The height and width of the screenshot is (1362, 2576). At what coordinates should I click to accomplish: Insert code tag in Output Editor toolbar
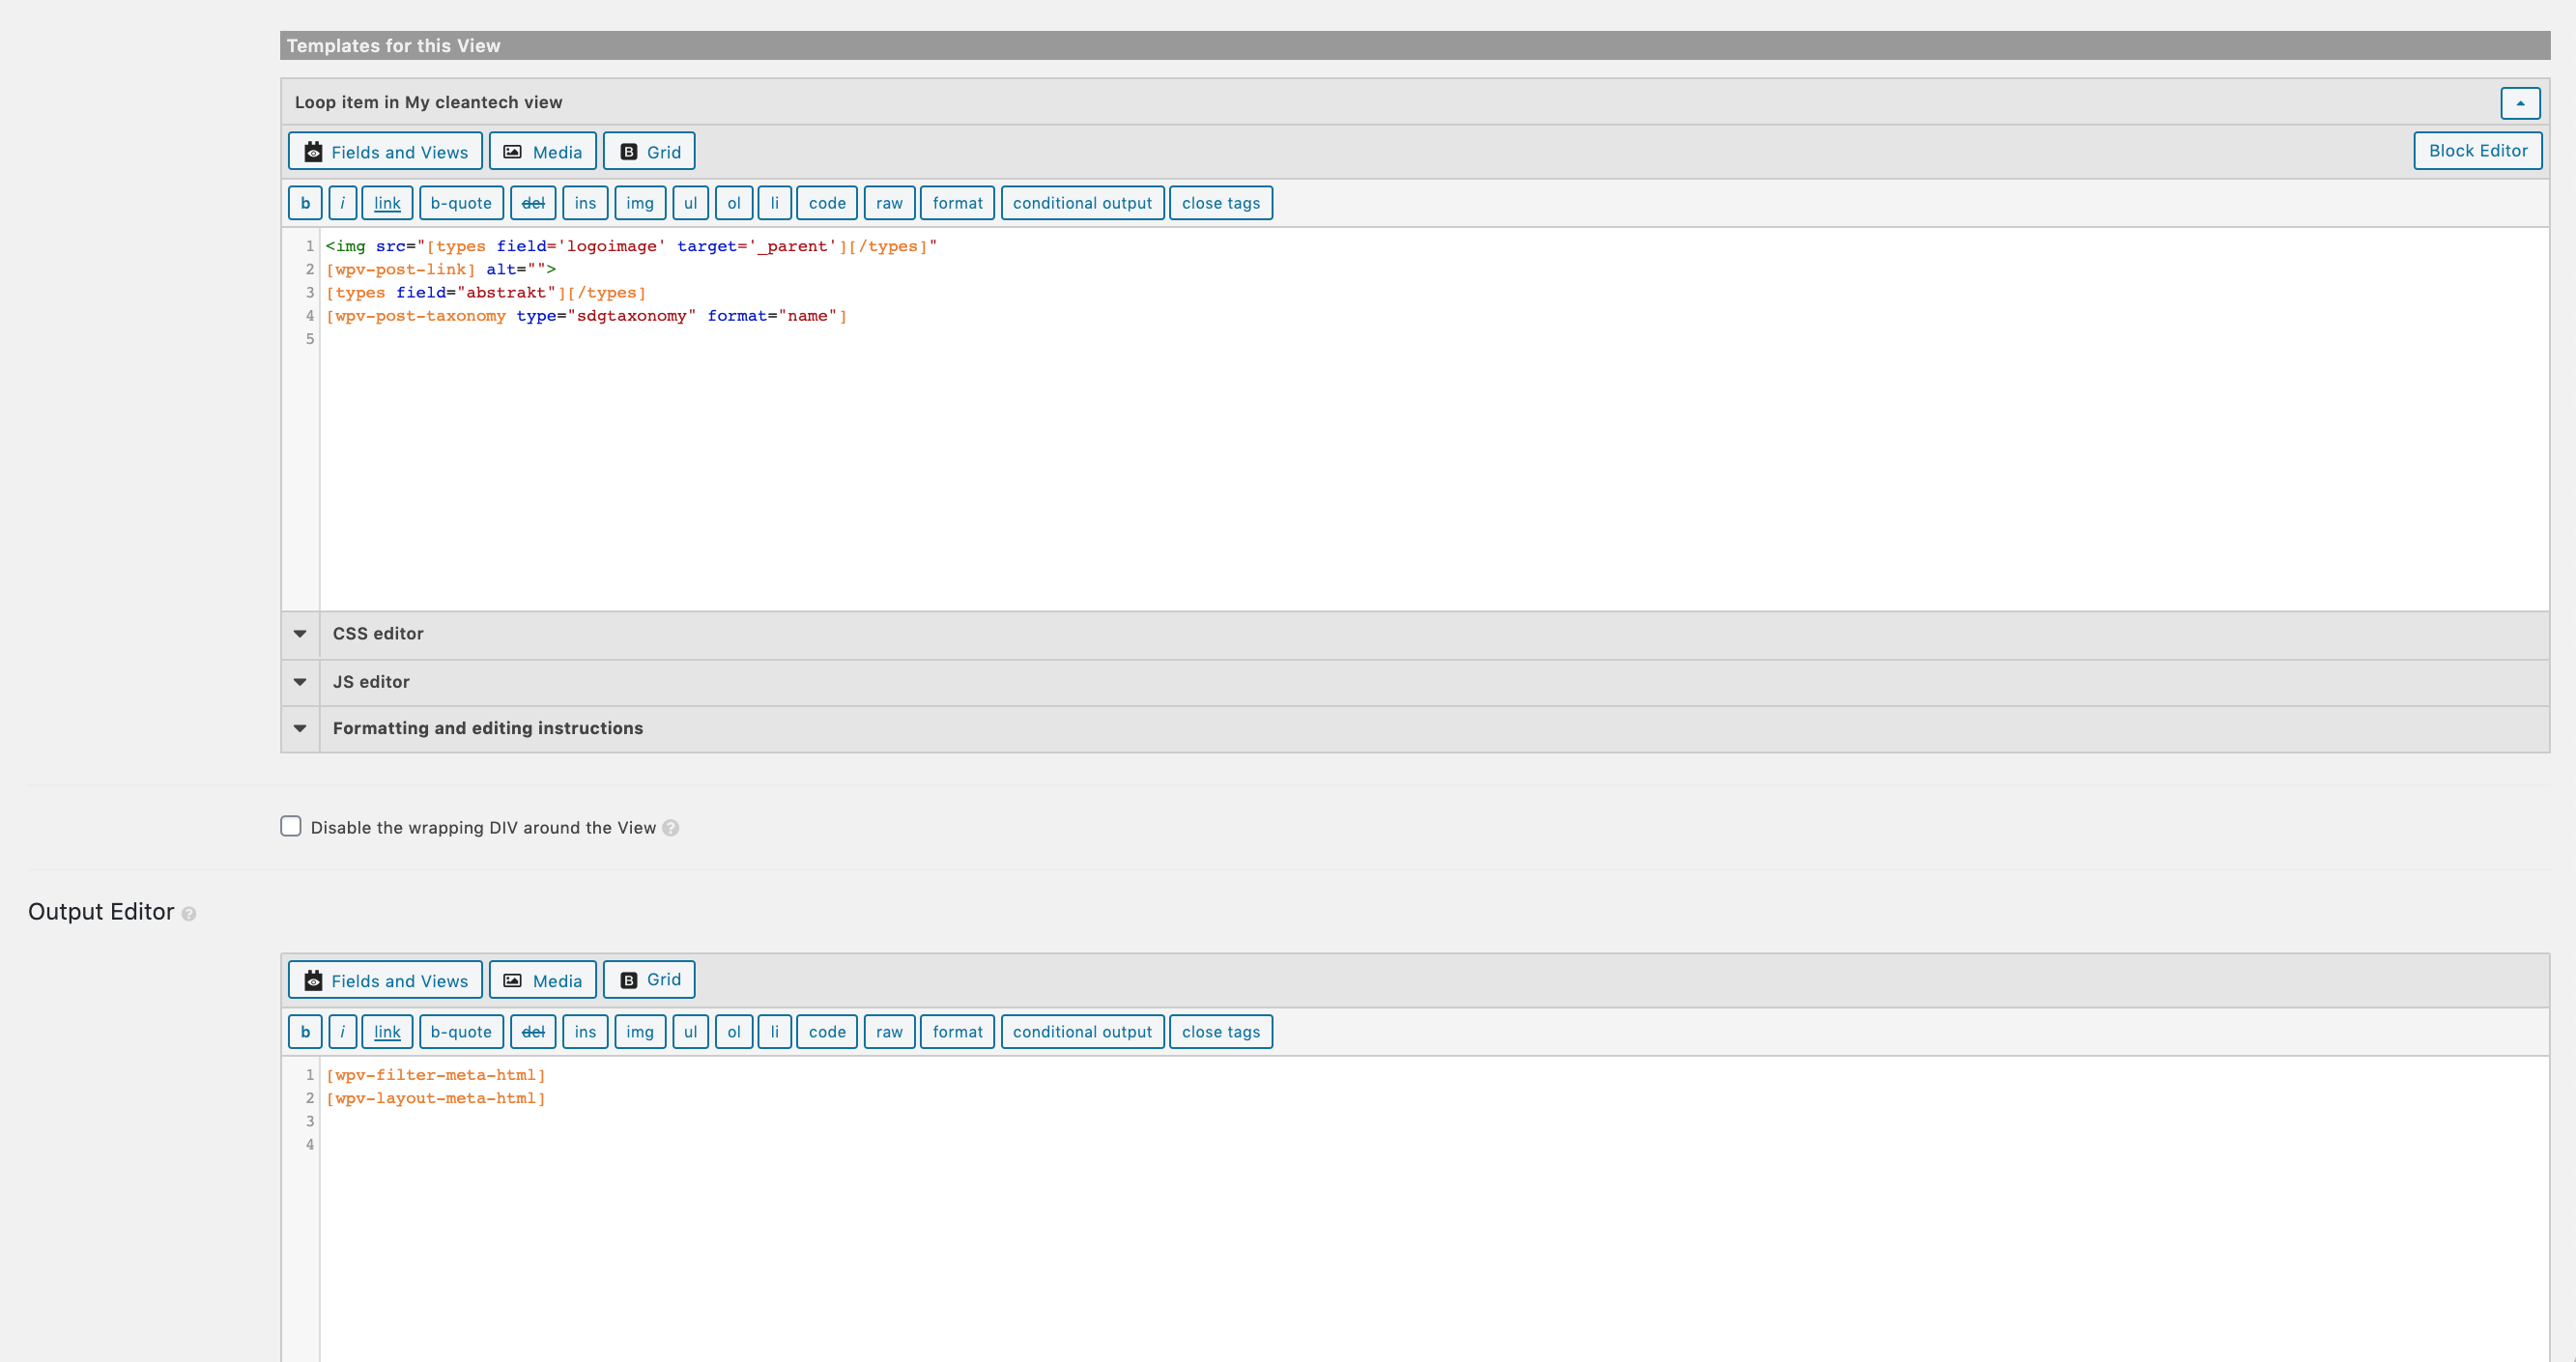point(827,1032)
